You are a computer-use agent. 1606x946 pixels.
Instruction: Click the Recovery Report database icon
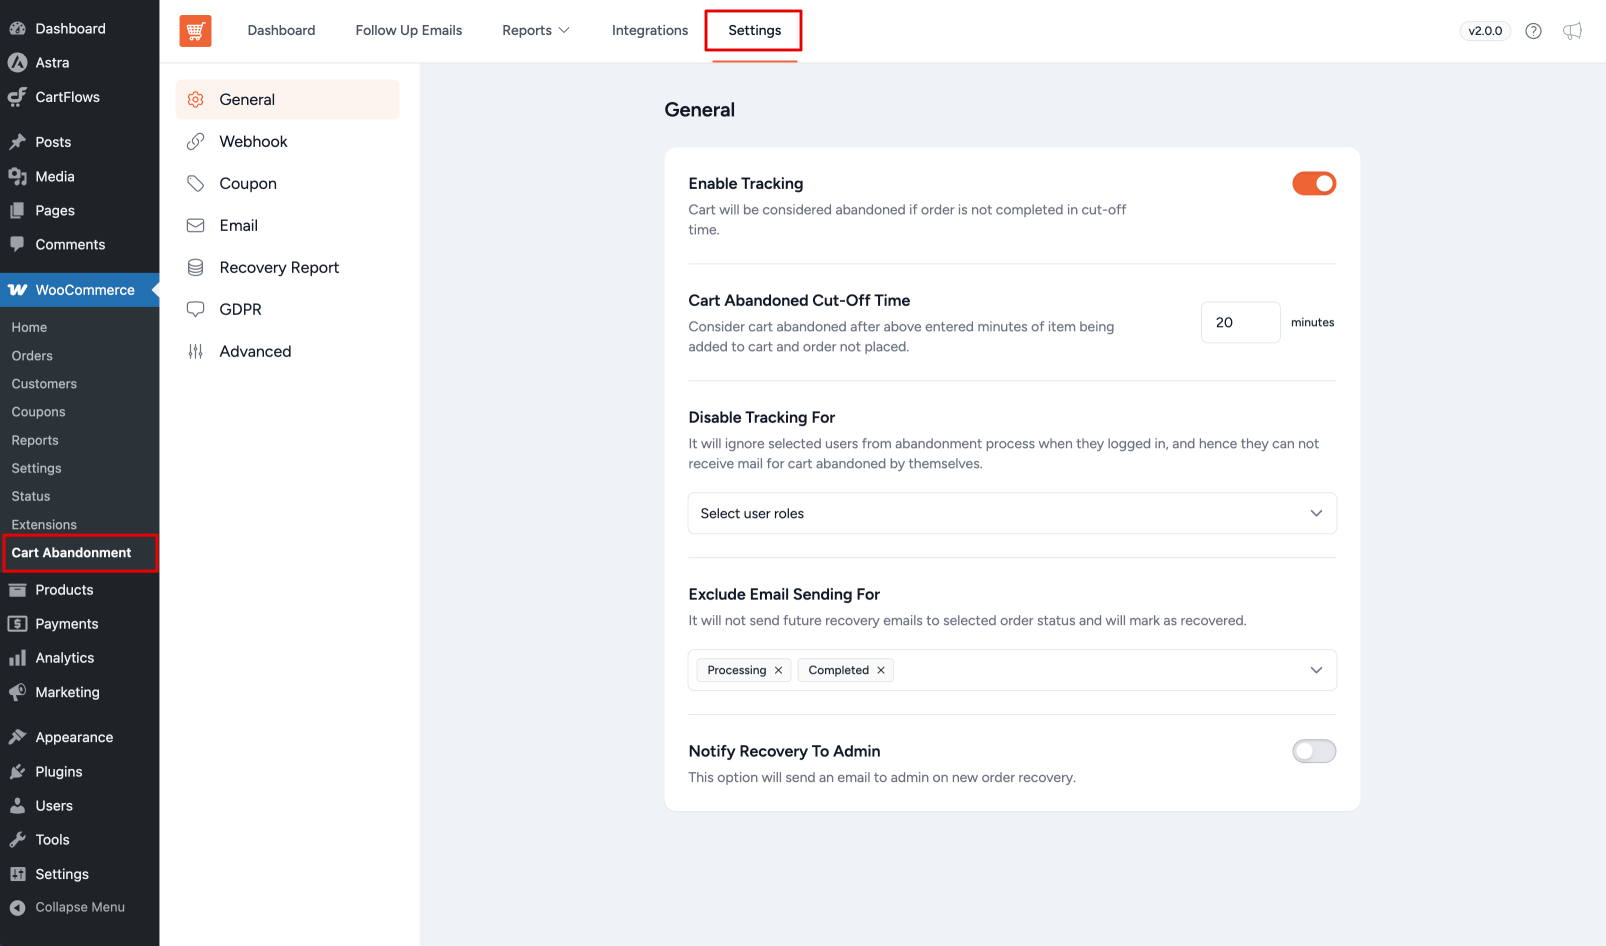point(196,268)
